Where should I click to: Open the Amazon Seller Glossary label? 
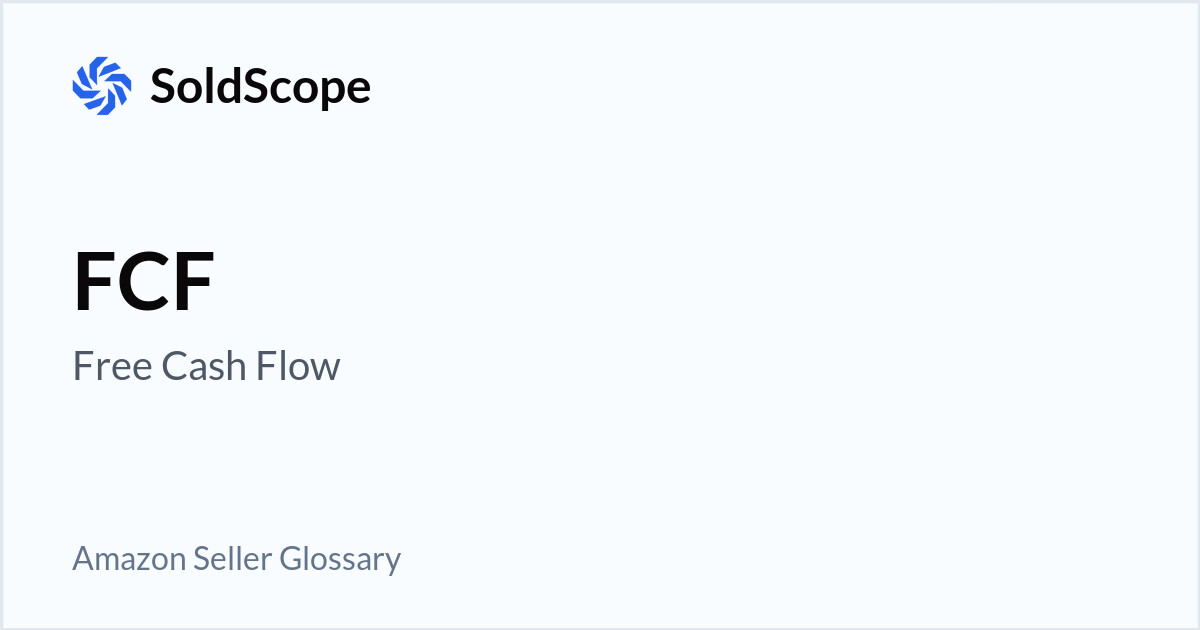[x=236, y=558]
